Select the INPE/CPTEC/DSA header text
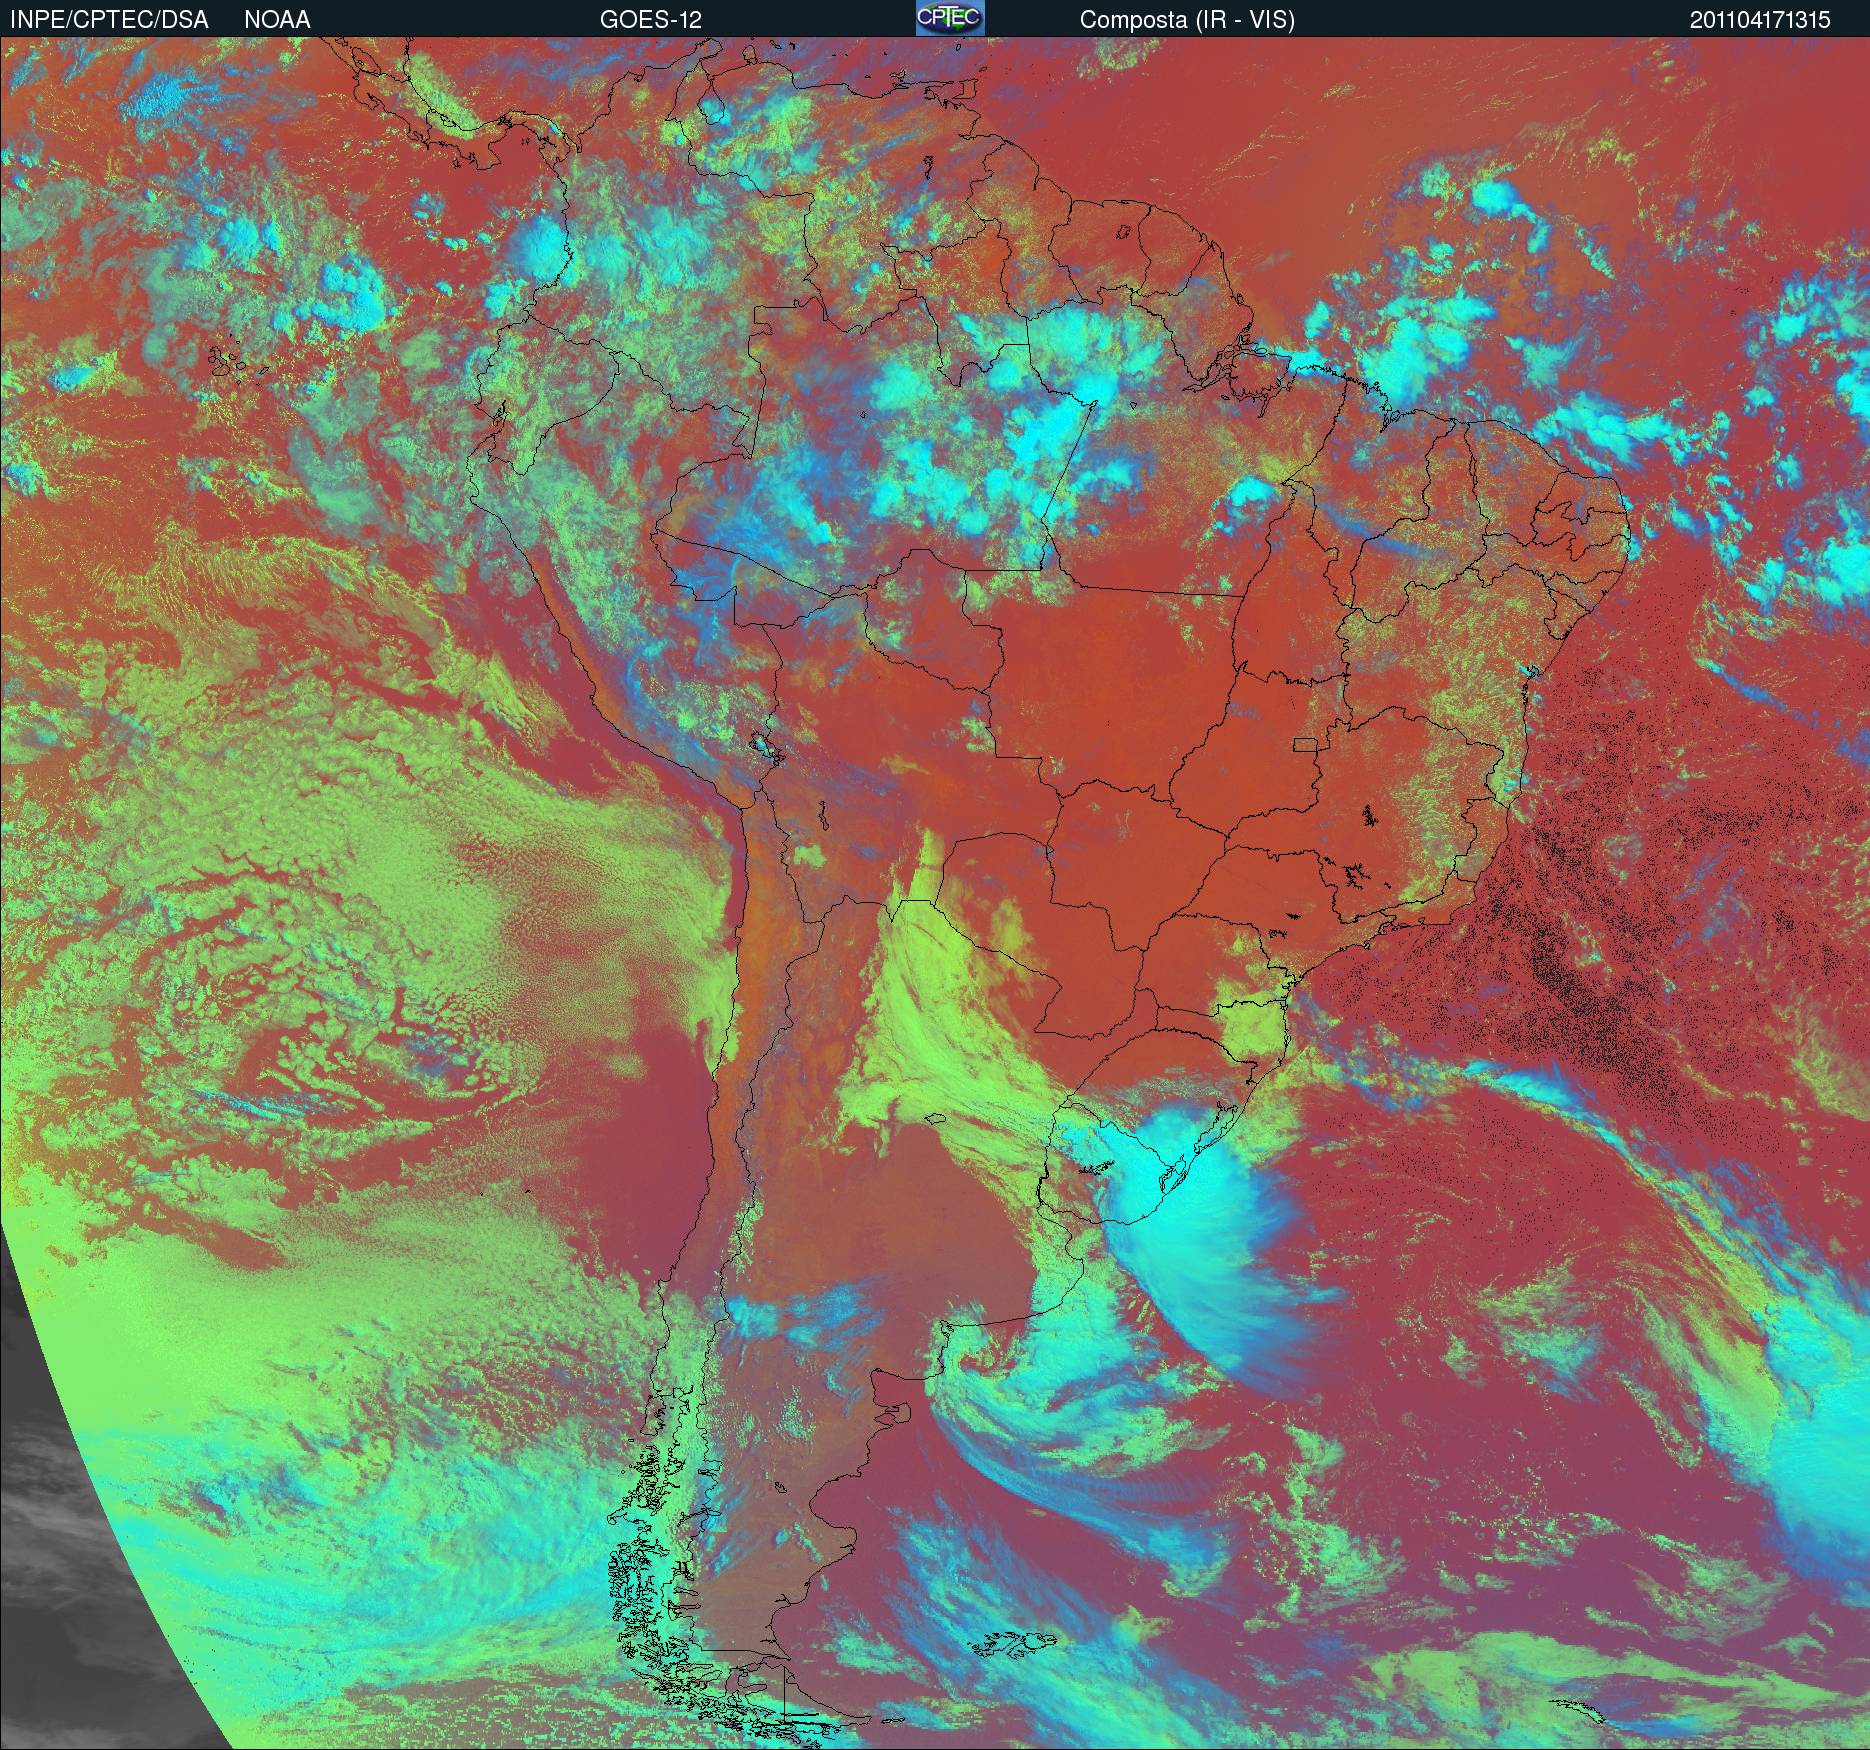Viewport: 1870px width, 1750px height. pos(109,20)
